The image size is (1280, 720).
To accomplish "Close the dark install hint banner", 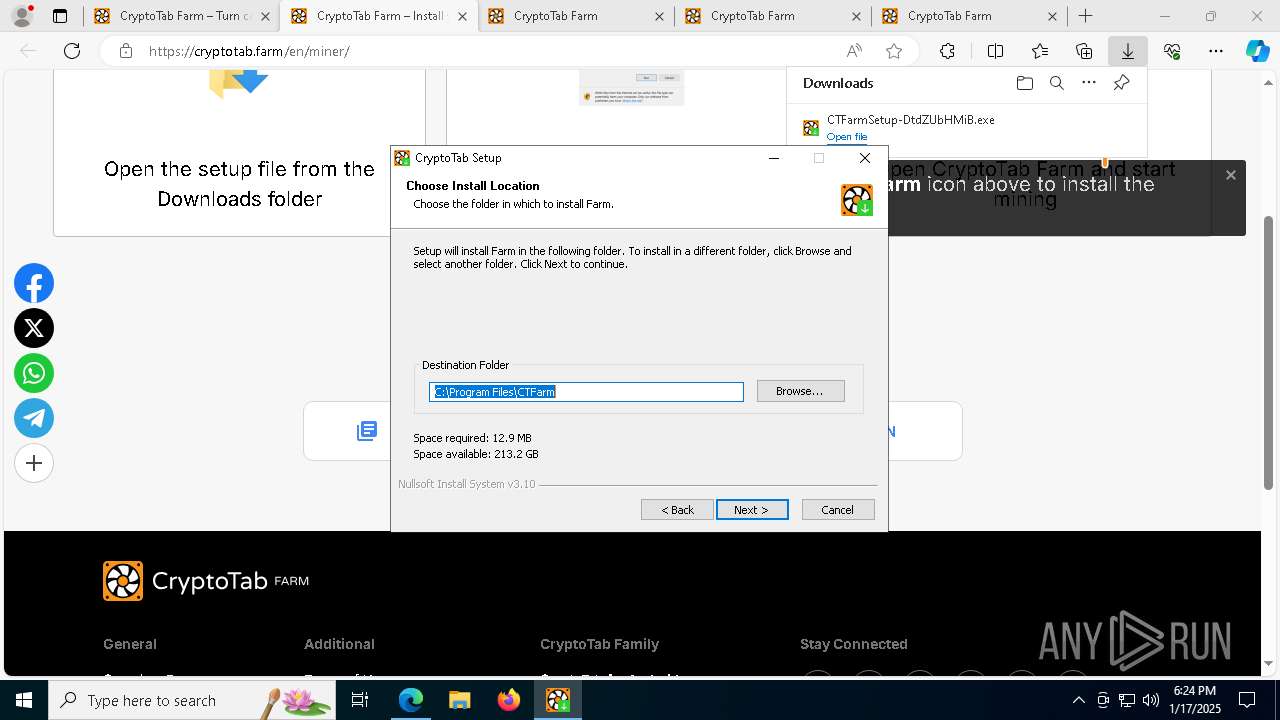I will [1231, 175].
